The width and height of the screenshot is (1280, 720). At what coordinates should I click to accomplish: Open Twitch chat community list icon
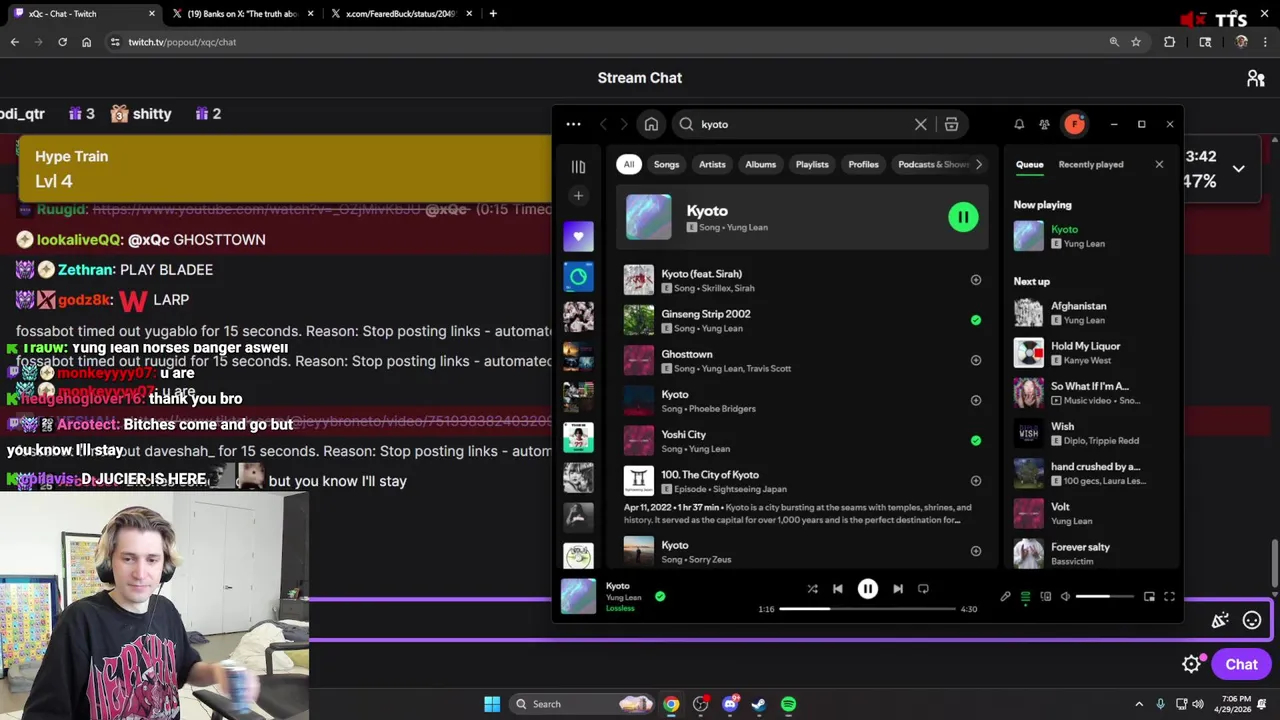pos(1256,78)
